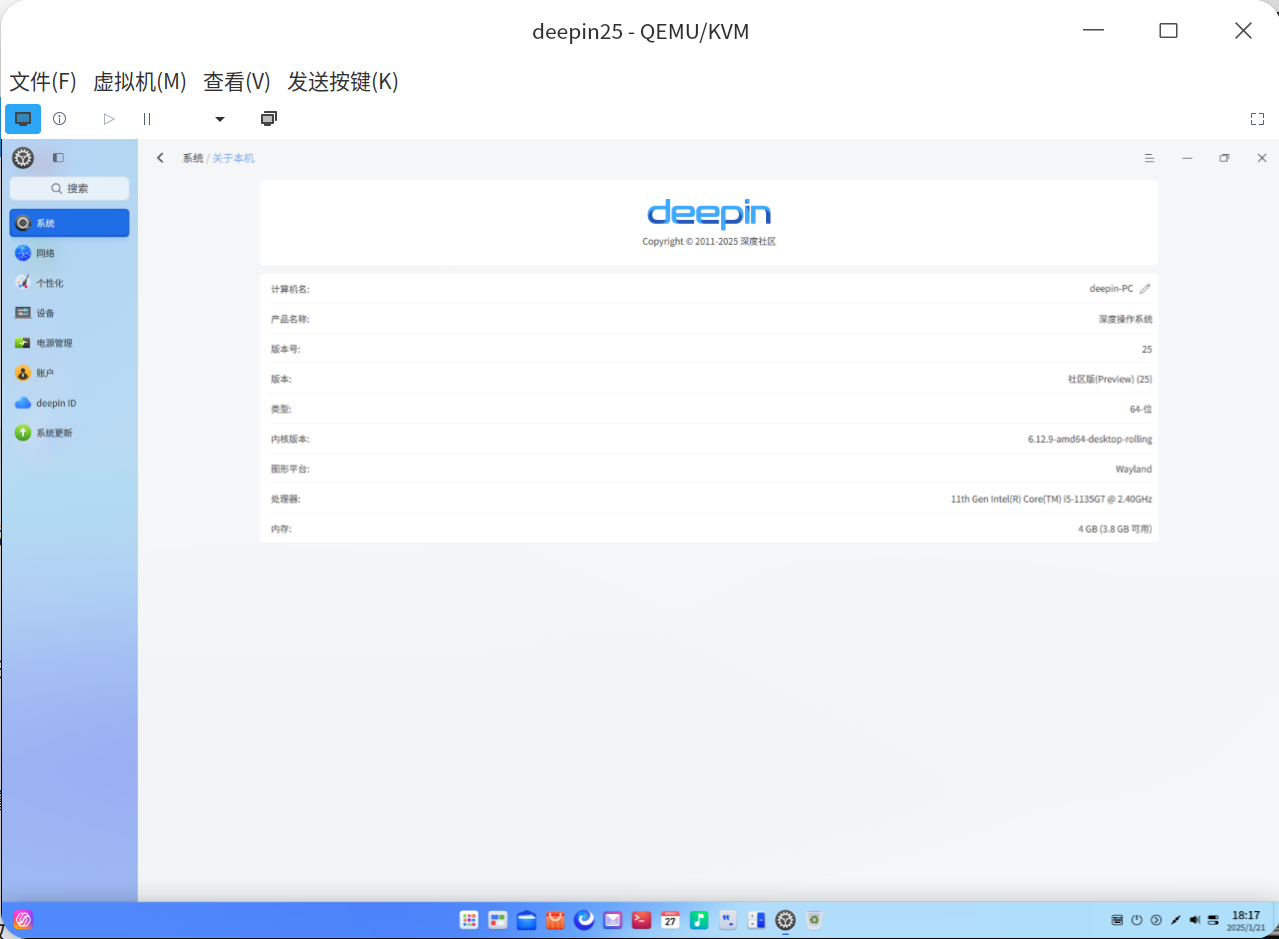Open the music player from the dock
The image size is (1279, 939).
(x=699, y=920)
